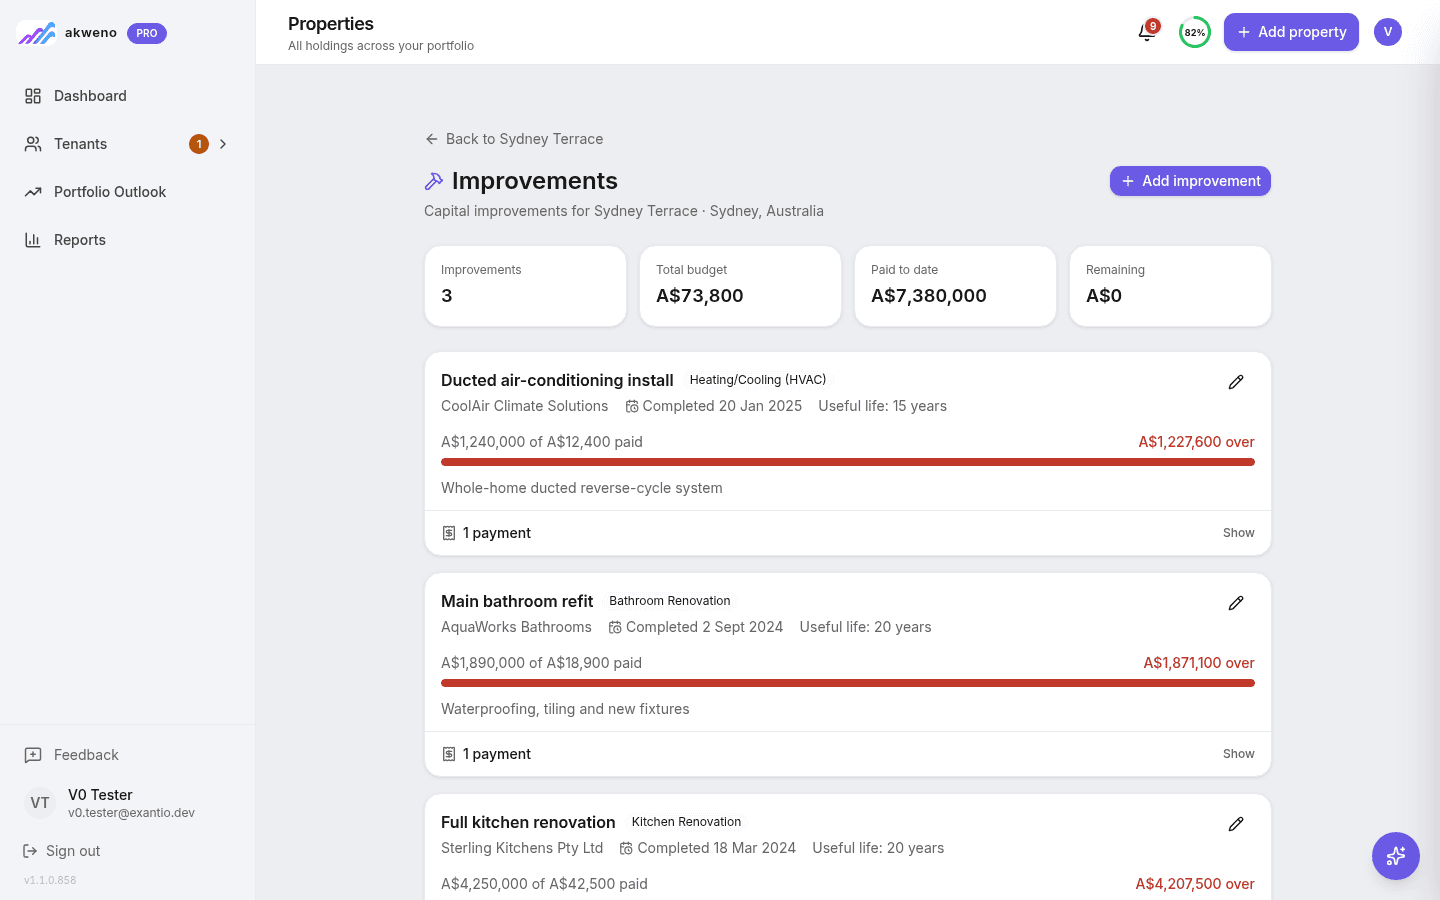Click the A$4,207,500 over amount
The width and height of the screenshot is (1440, 900).
pyautogui.click(x=1195, y=884)
